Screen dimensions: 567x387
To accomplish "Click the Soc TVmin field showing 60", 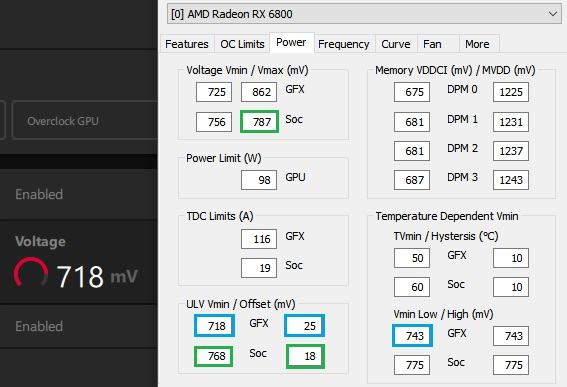I will tap(412, 287).
